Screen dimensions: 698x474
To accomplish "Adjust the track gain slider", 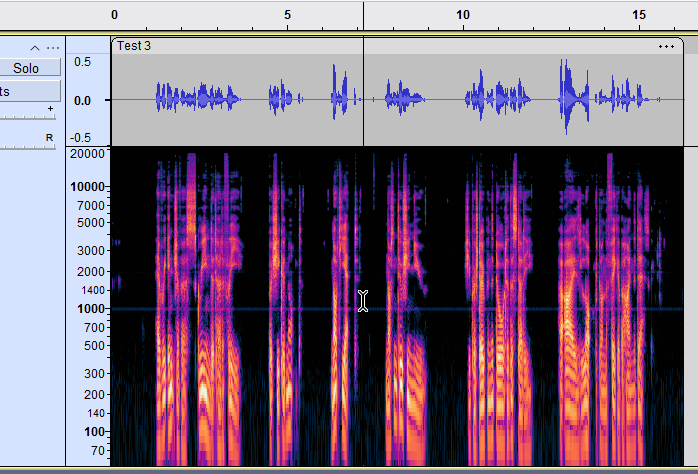I will pos(28,117).
